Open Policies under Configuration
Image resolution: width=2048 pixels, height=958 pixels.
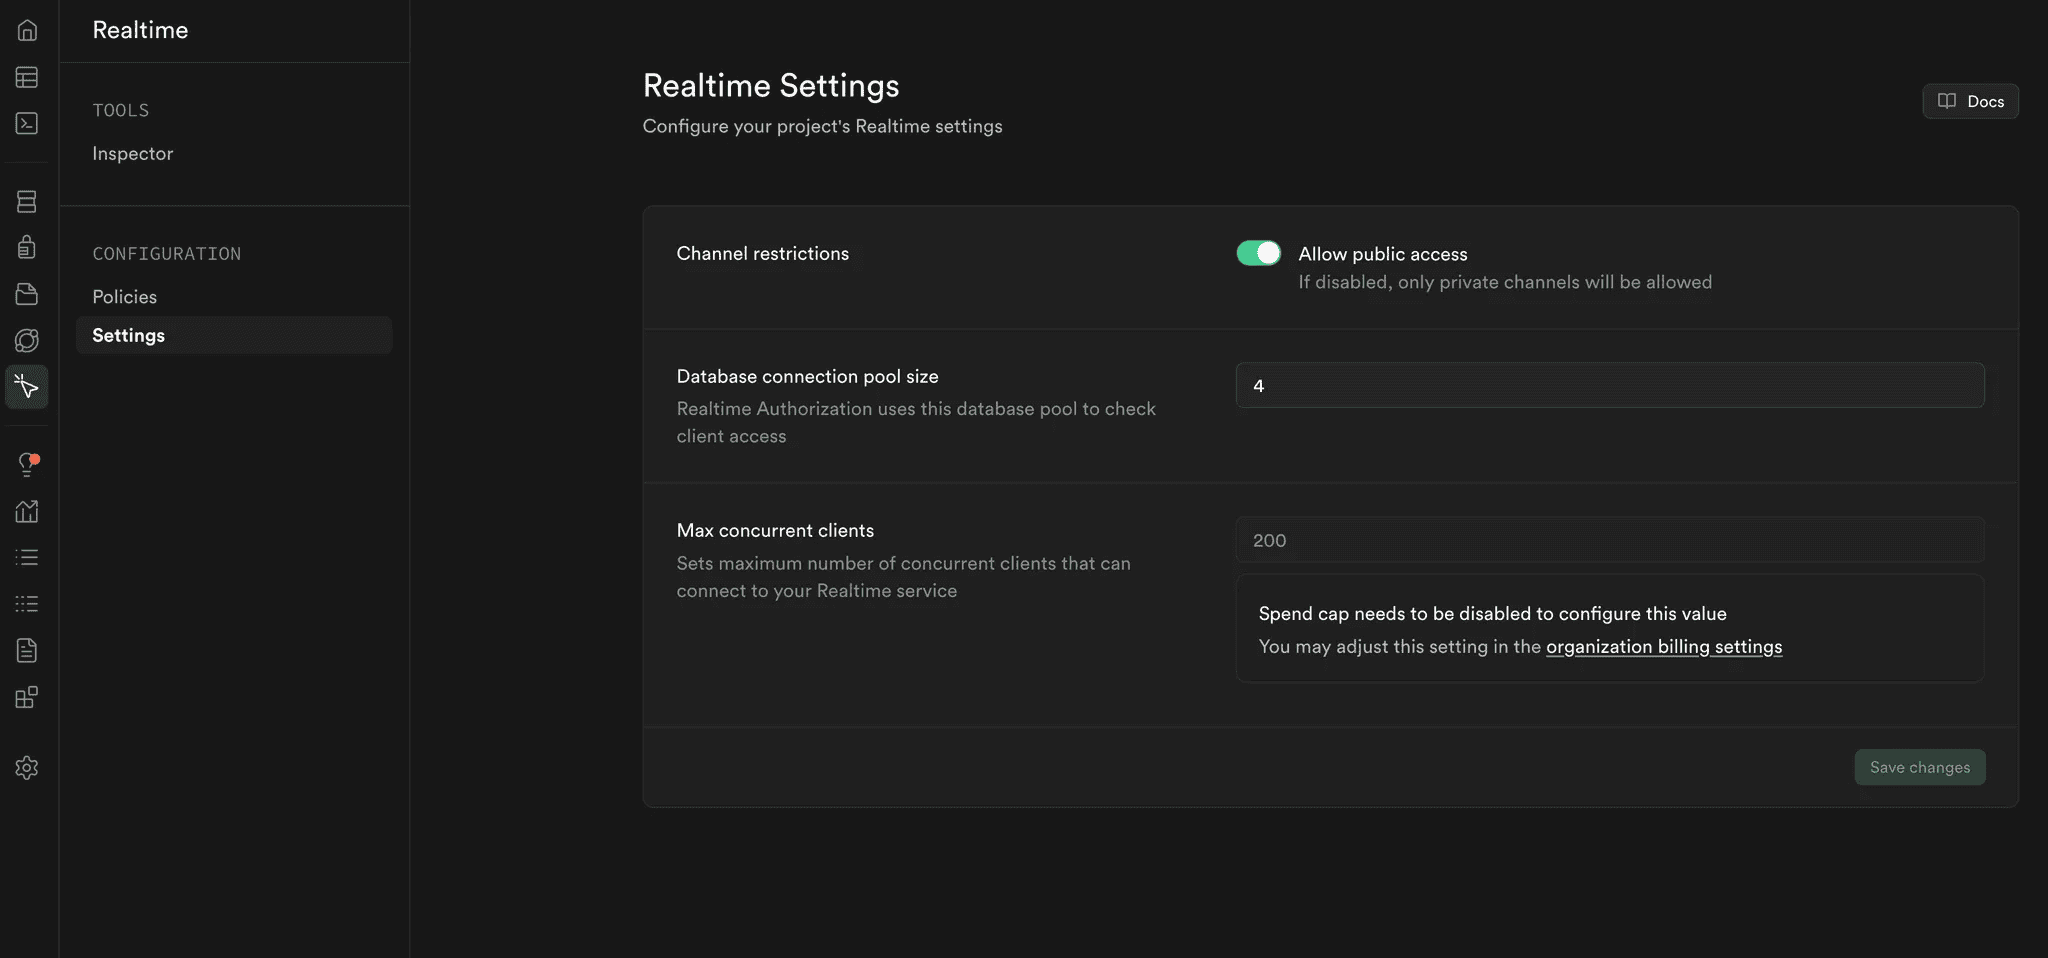[125, 297]
